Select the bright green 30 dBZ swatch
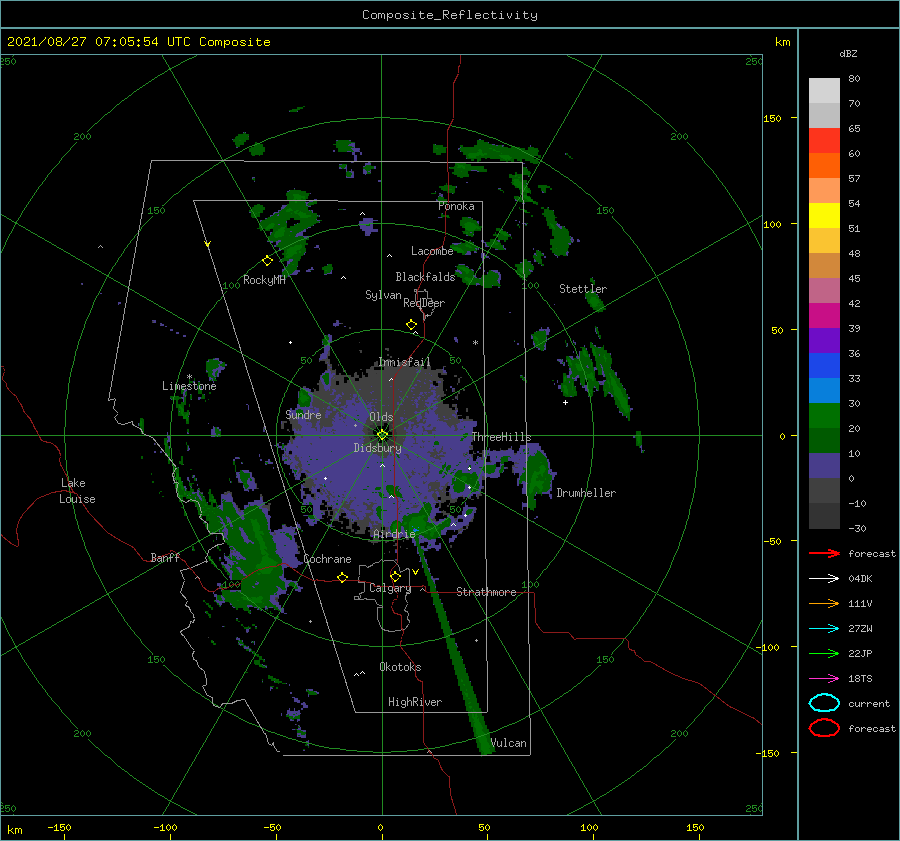 pos(824,416)
